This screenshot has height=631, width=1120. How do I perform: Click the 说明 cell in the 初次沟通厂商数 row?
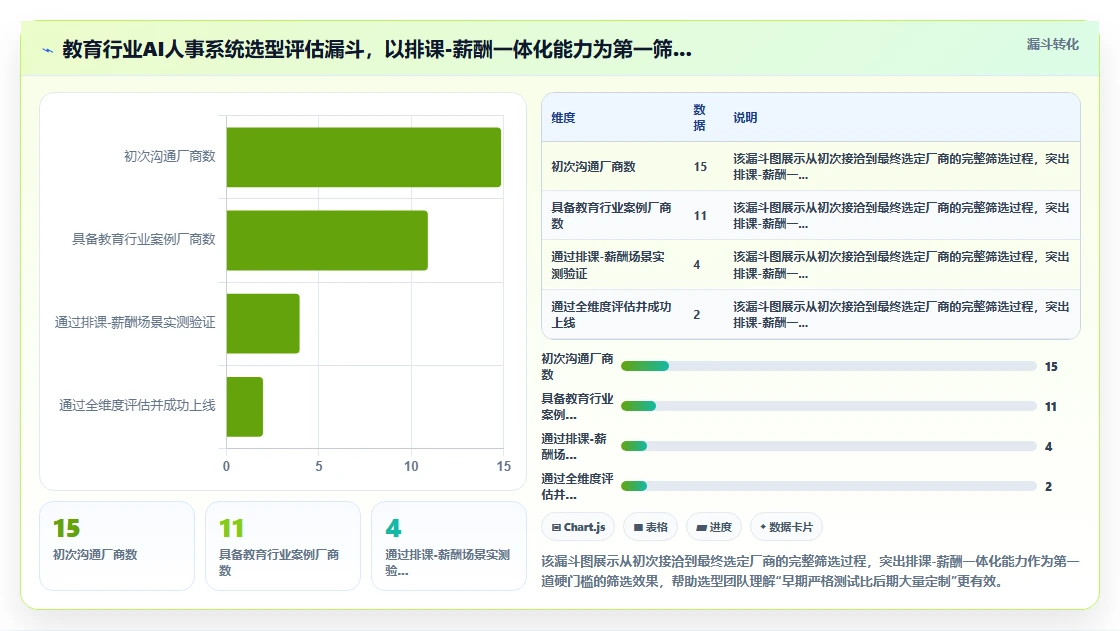901,167
